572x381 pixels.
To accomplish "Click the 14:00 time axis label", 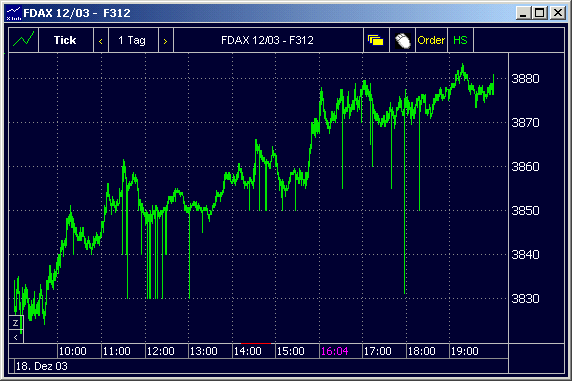I will click(247, 351).
